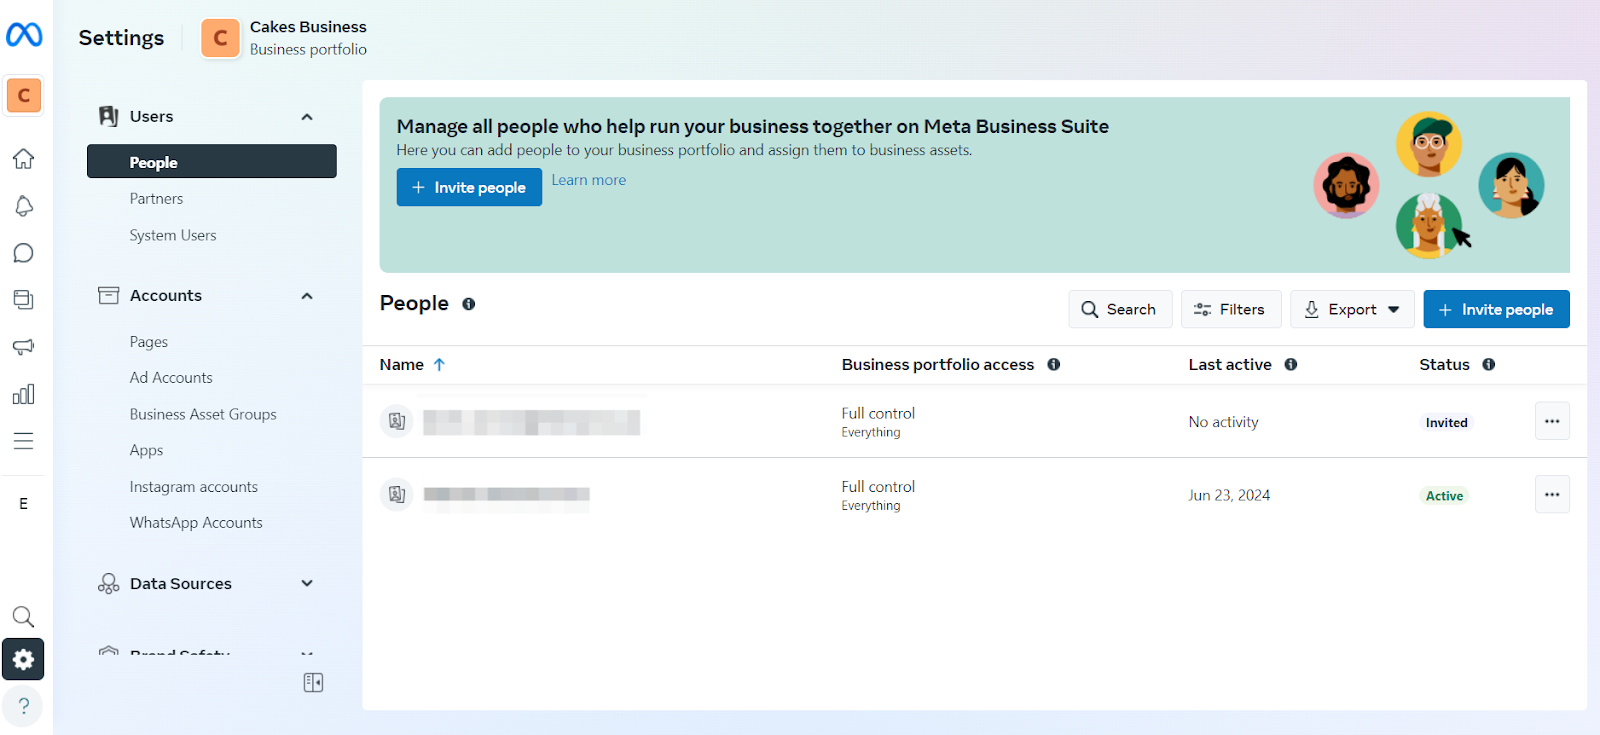Collapse the Accounts section chevron
Image resolution: width=1600 pixels, height=735 pixels.
(307, 296)
